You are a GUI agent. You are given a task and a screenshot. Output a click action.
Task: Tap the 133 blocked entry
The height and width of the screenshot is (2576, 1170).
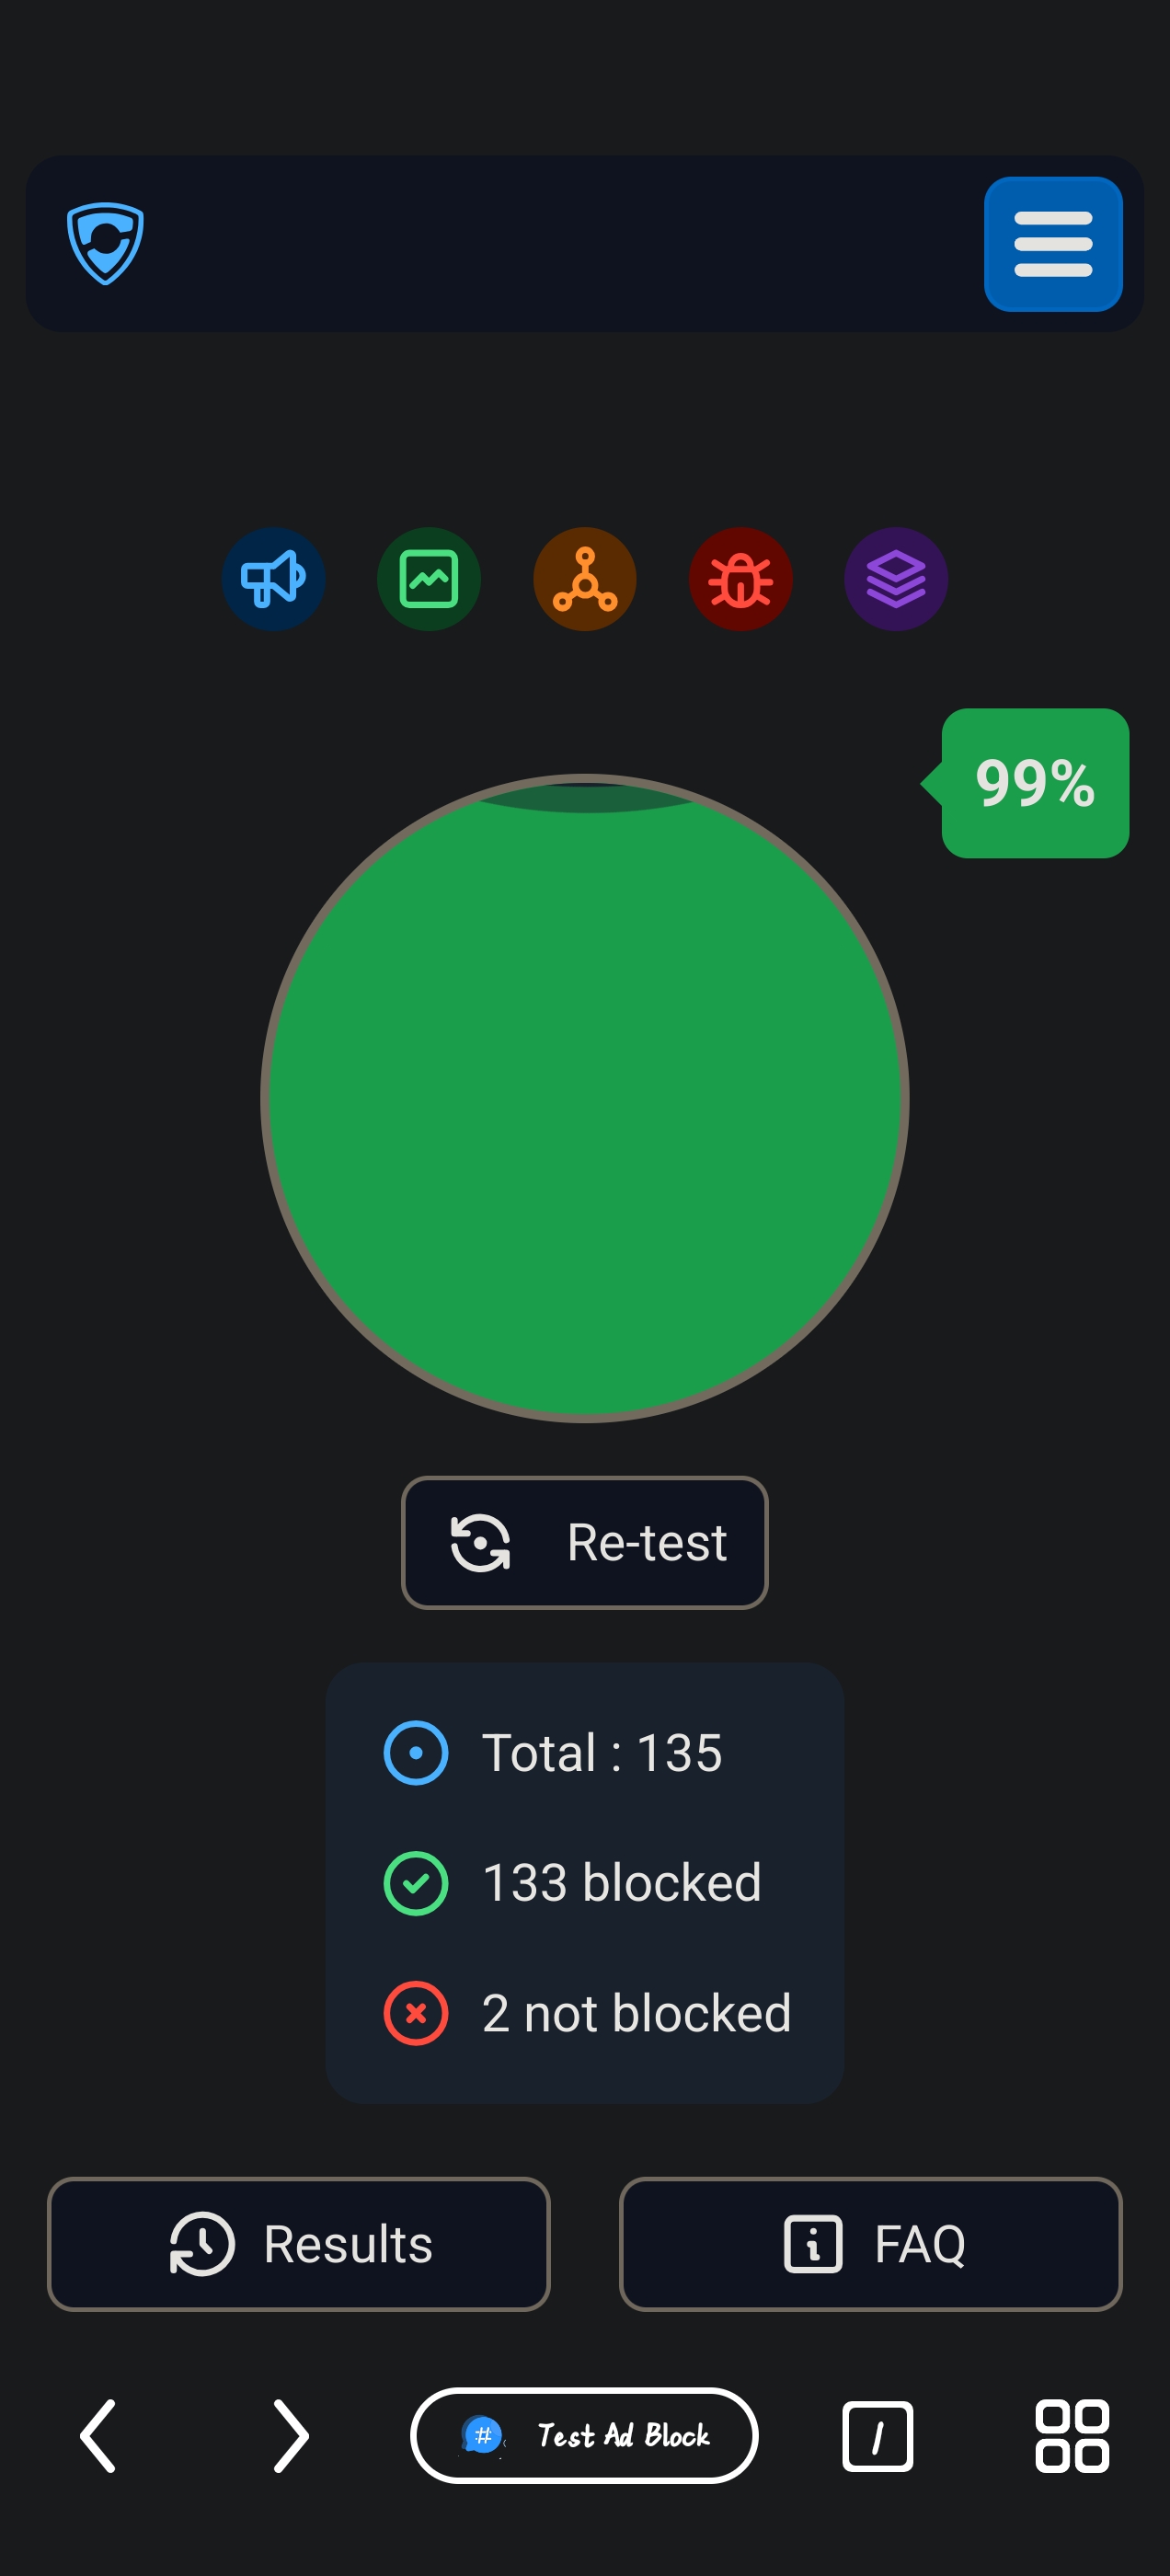click(x=585, y=1882)
